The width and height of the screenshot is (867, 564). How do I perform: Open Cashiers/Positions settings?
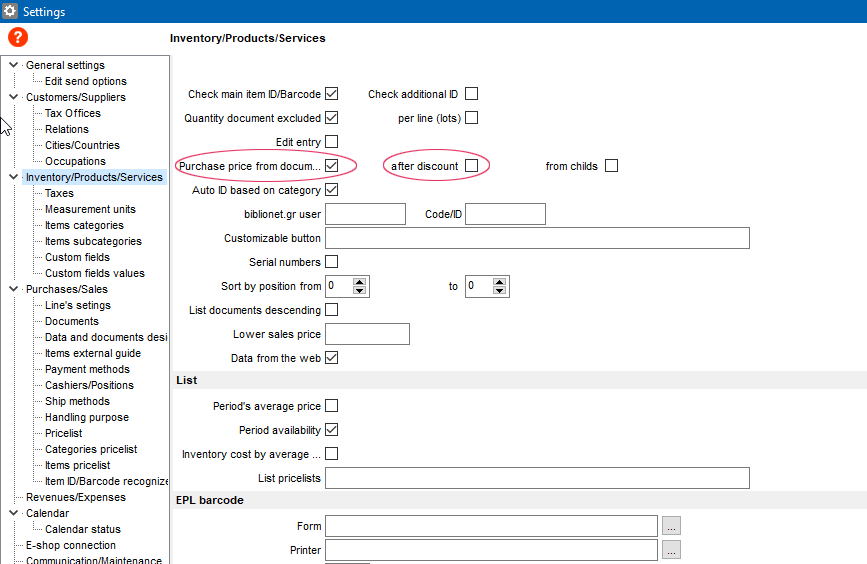89,385
